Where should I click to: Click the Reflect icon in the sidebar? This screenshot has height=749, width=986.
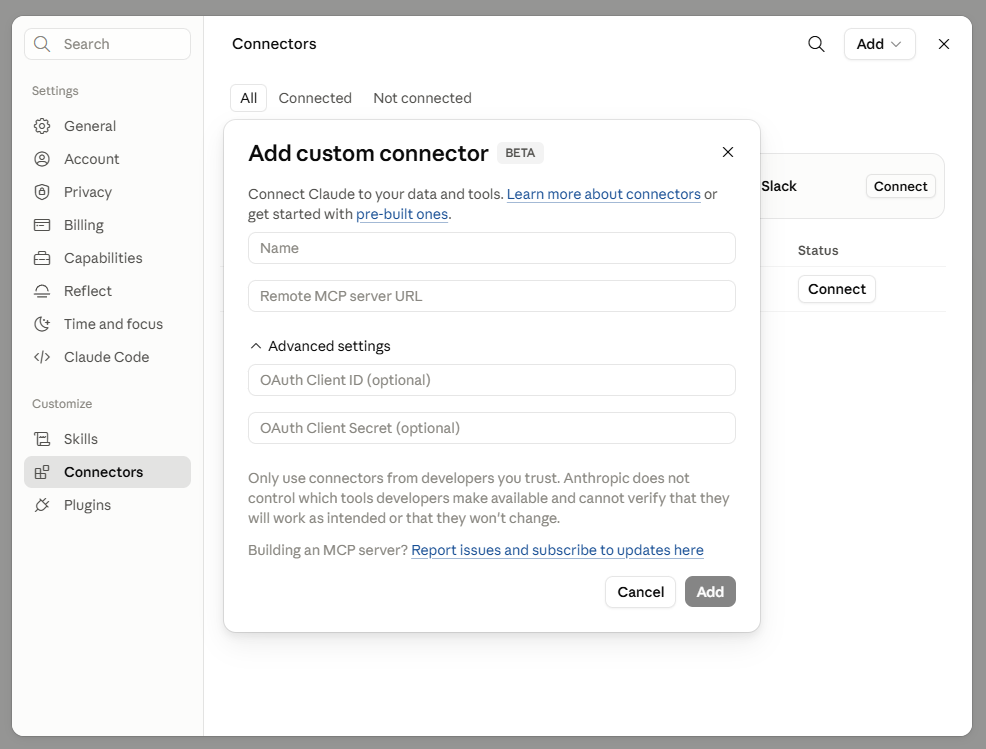point(42,291)
